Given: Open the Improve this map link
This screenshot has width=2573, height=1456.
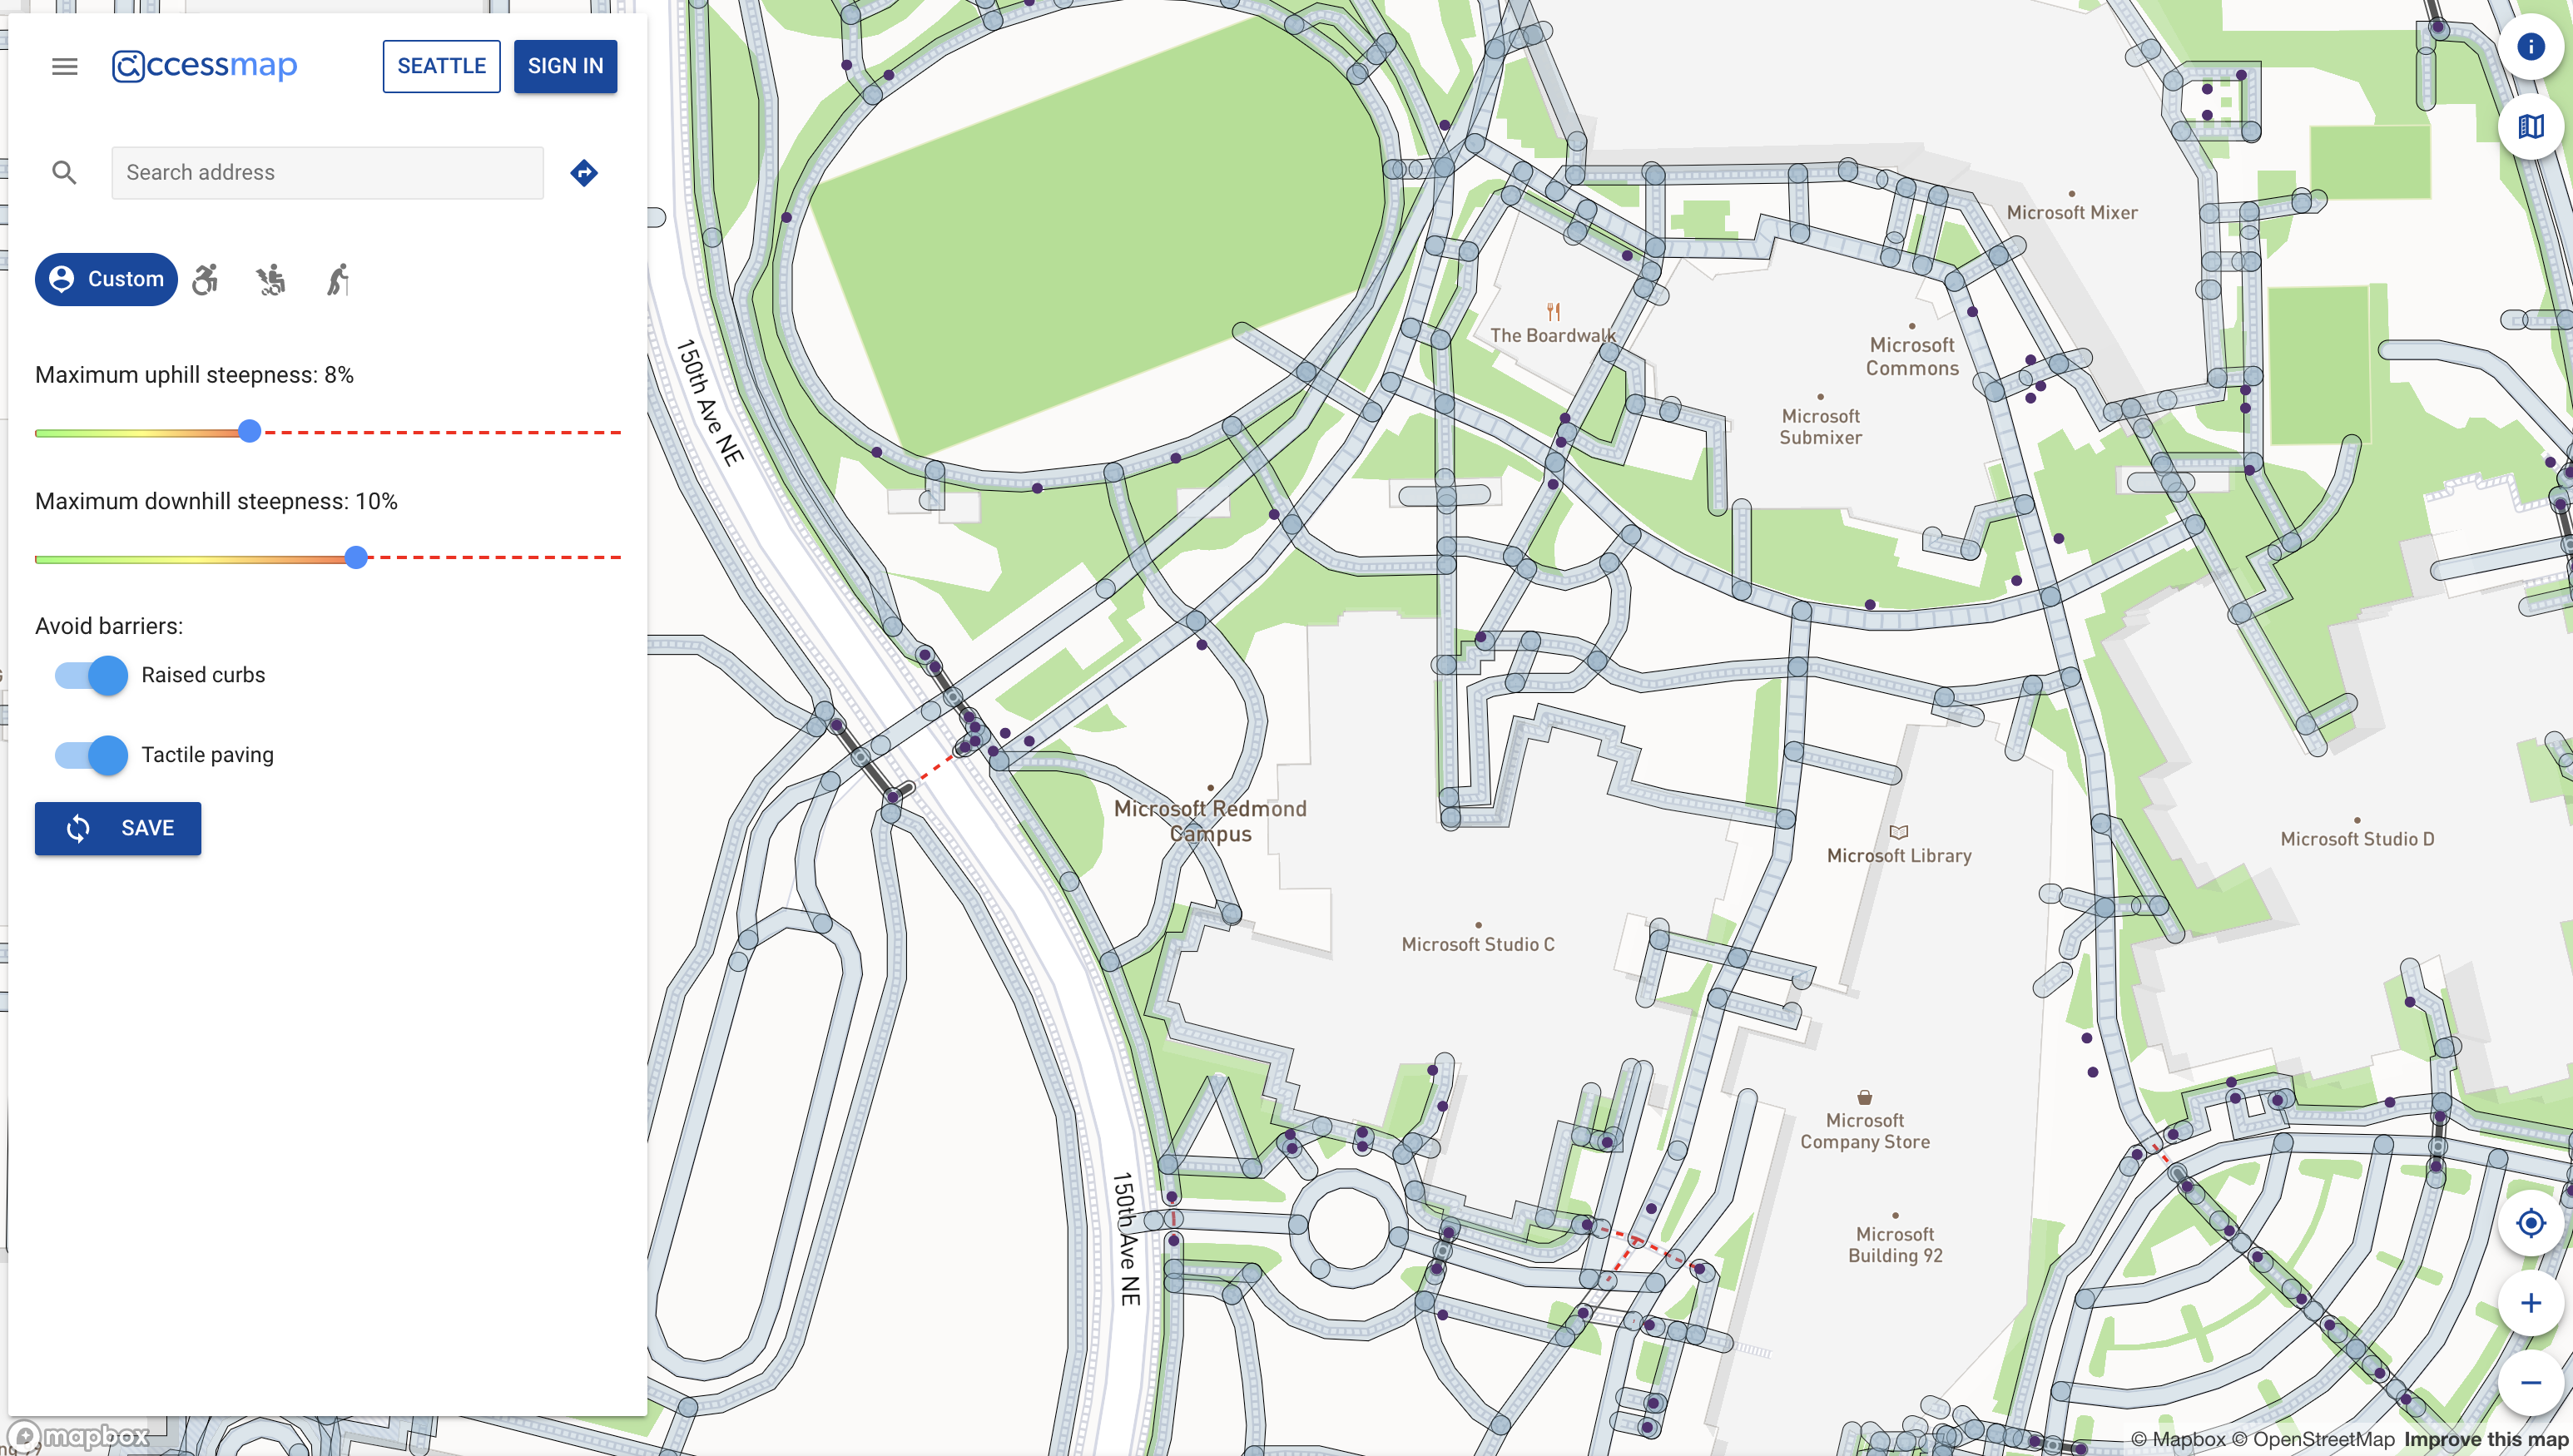Looking at the screenshot, I should tap(2487, 1440).
